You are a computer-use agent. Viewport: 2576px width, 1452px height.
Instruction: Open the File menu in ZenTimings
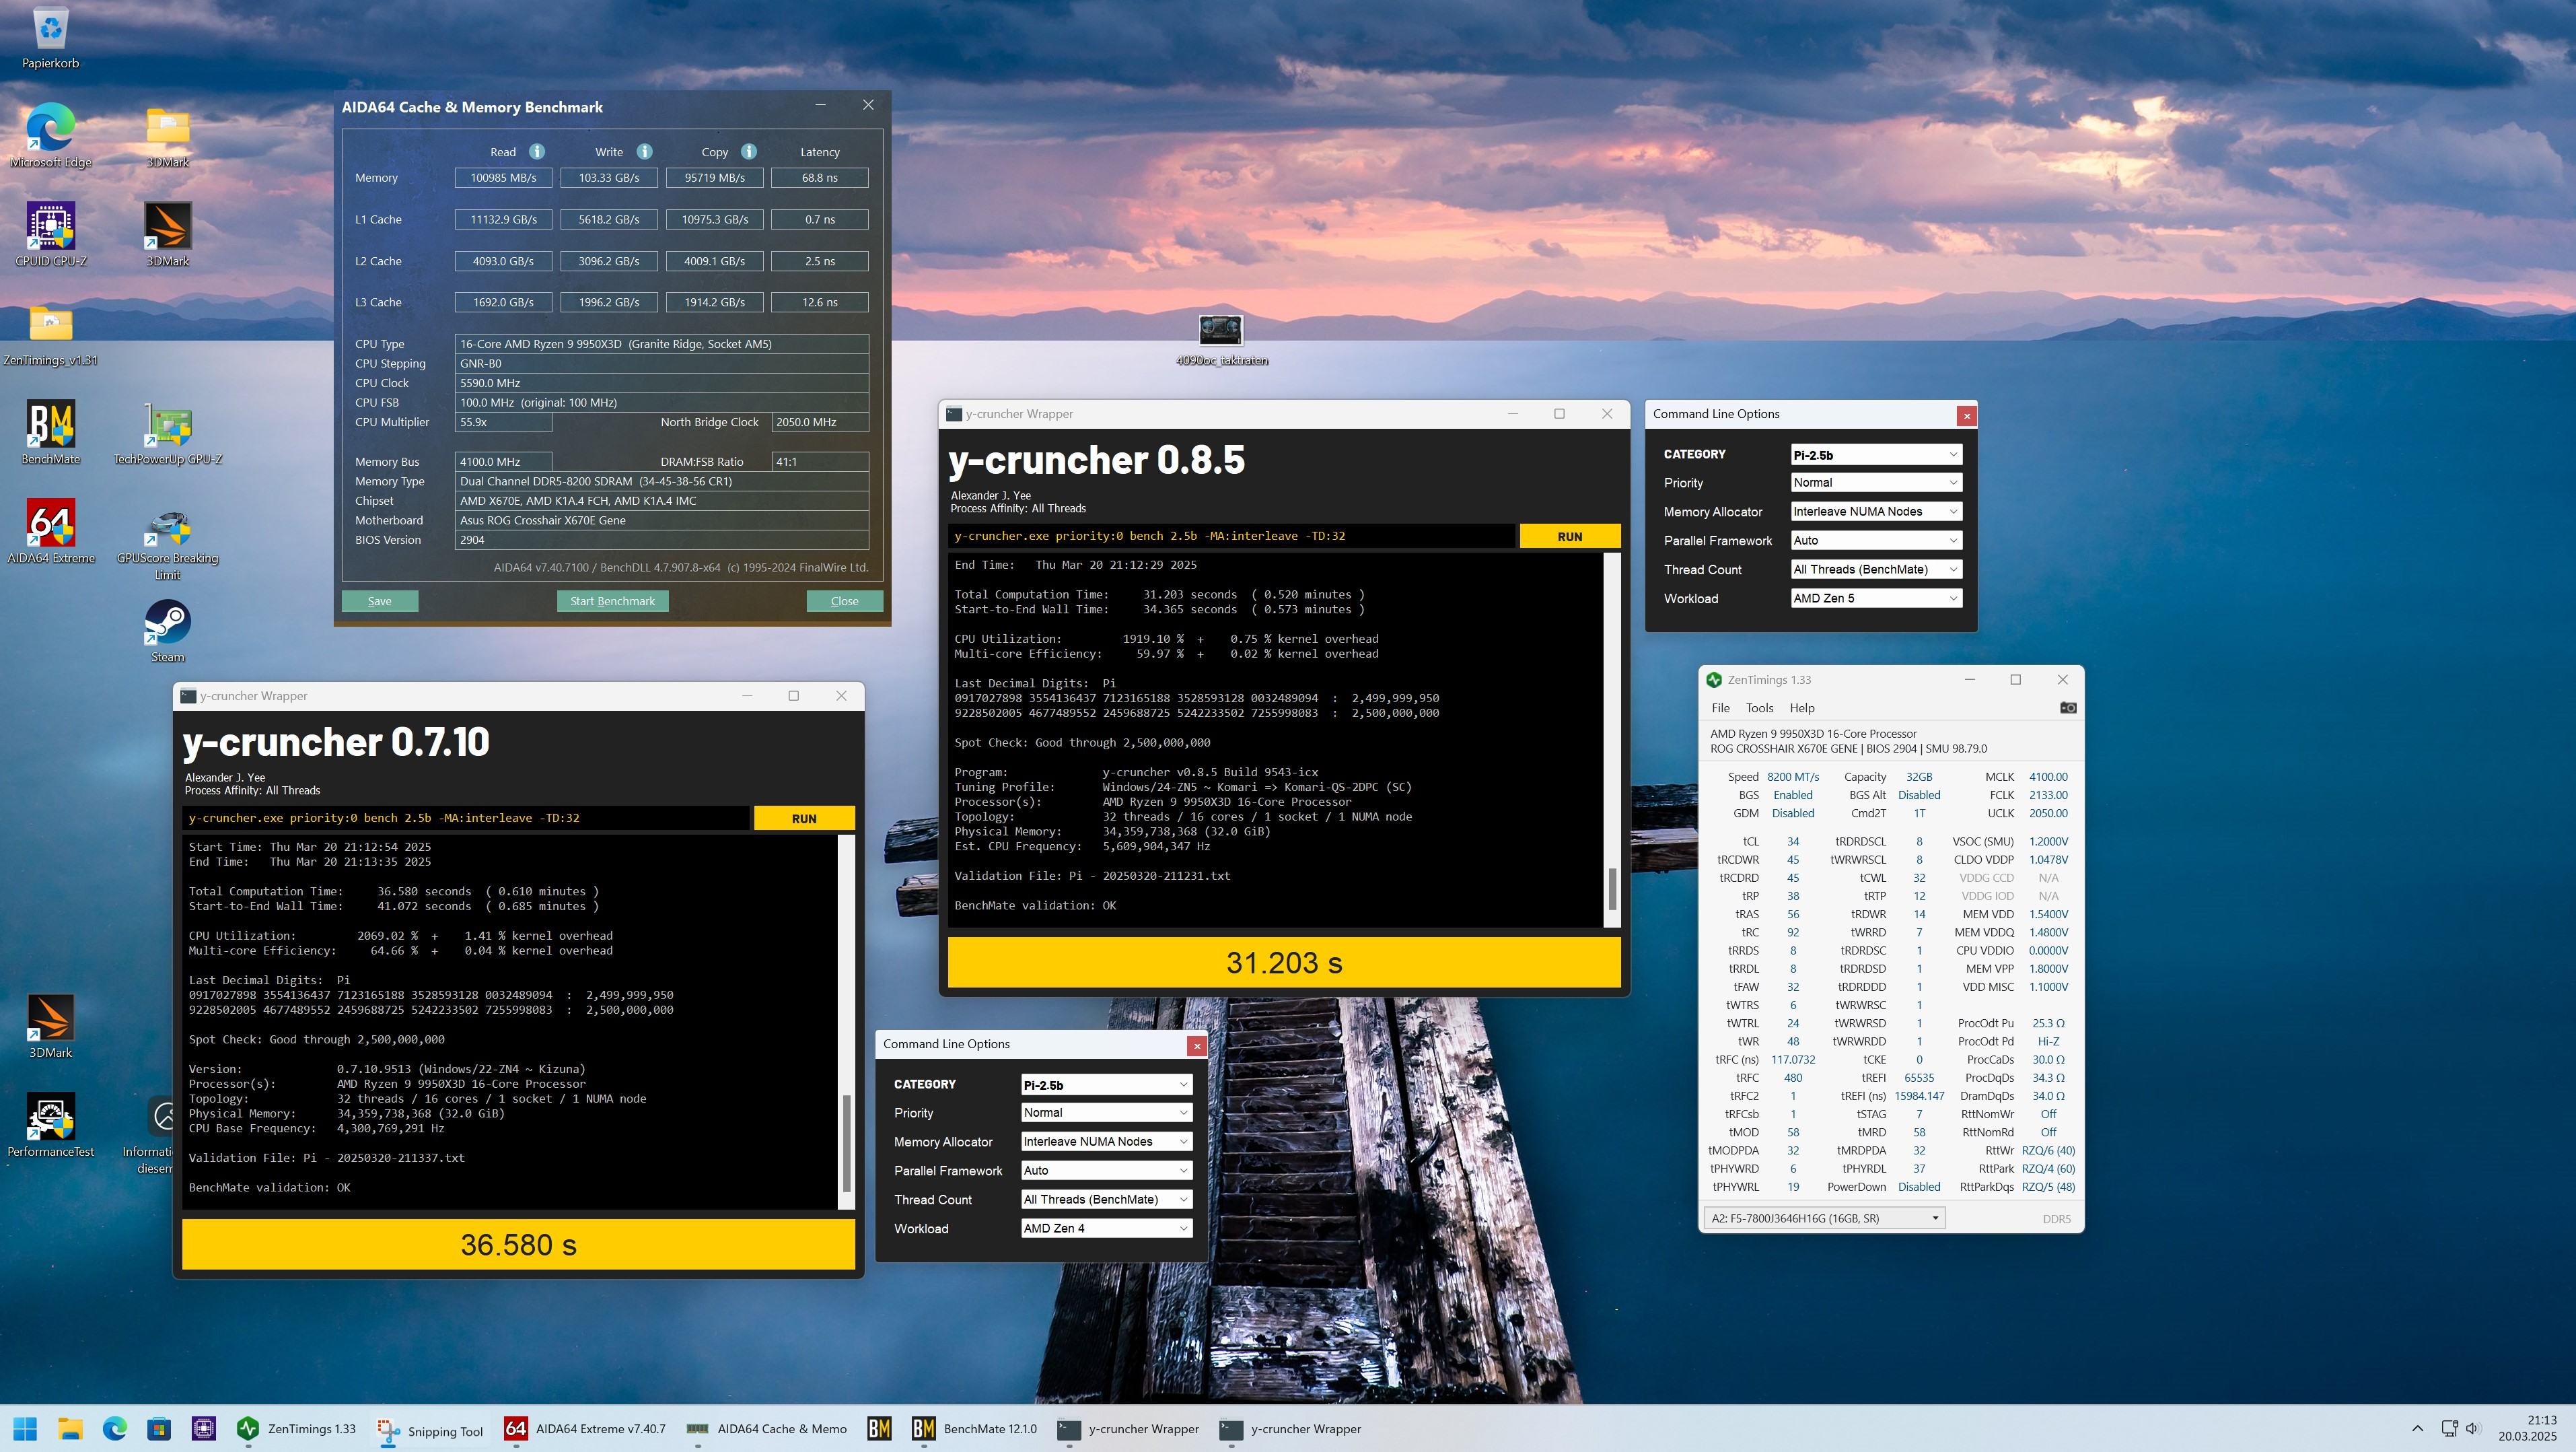(x=1720, y=708)
